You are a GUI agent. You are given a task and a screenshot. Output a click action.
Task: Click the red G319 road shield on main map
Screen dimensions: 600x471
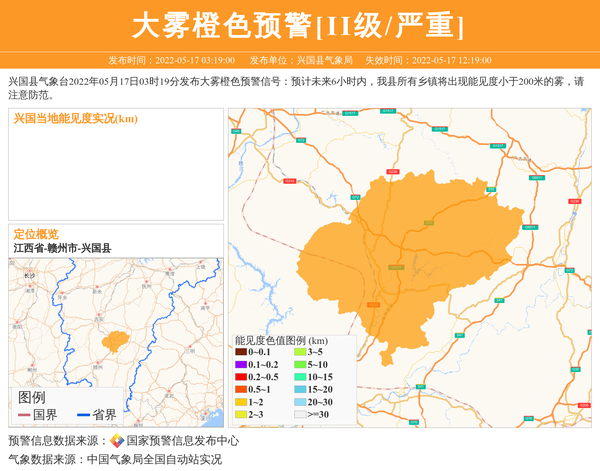coord(290,181)
